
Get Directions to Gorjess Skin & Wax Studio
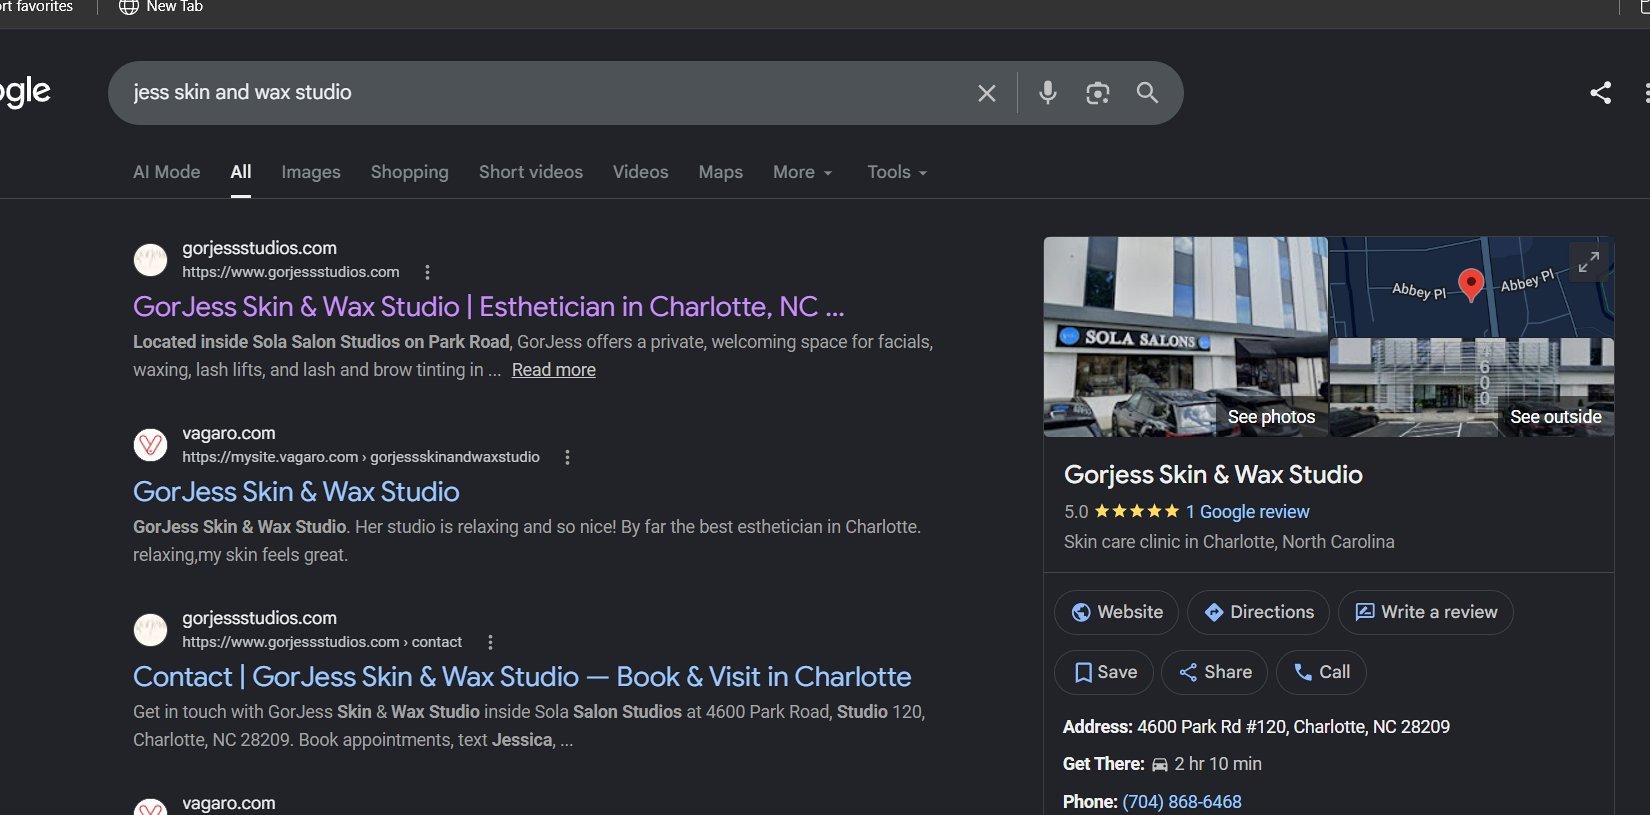pos(1258,612)
